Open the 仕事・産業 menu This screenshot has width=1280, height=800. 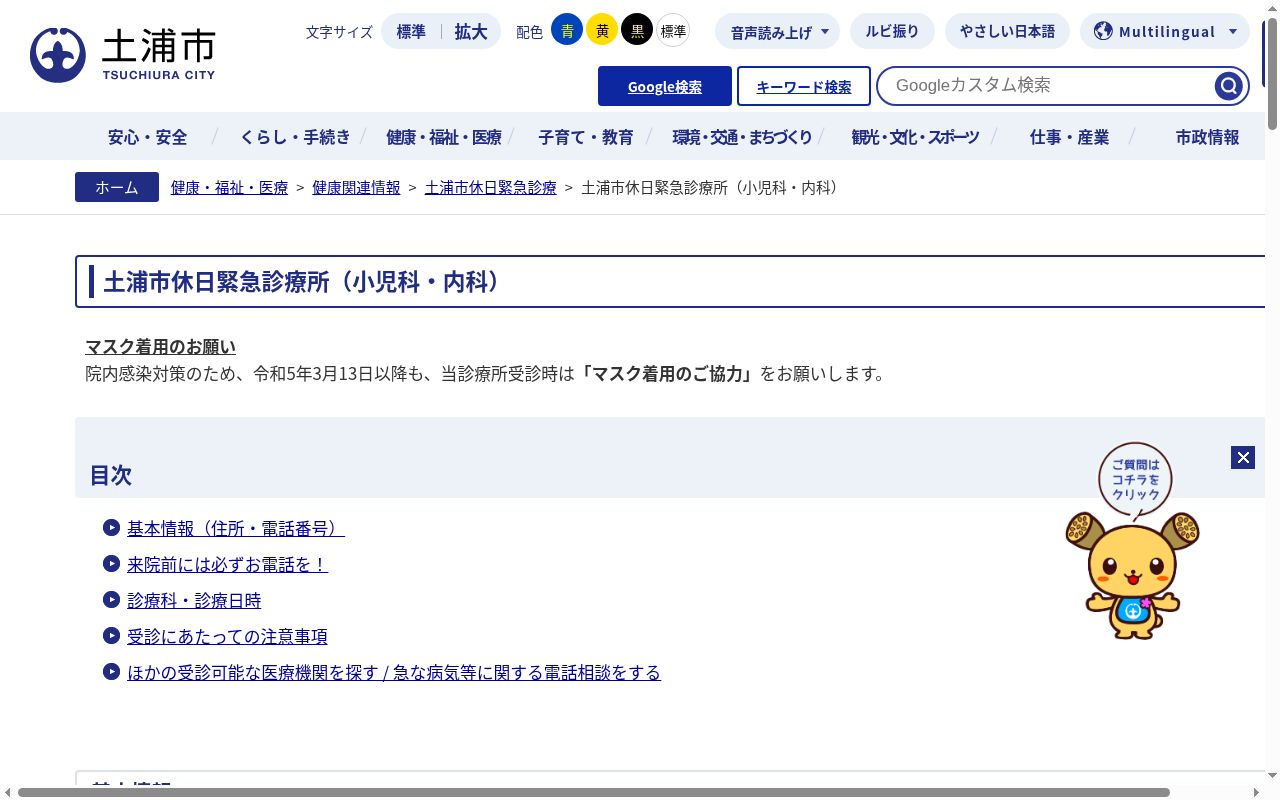(x=1070, y=137)
